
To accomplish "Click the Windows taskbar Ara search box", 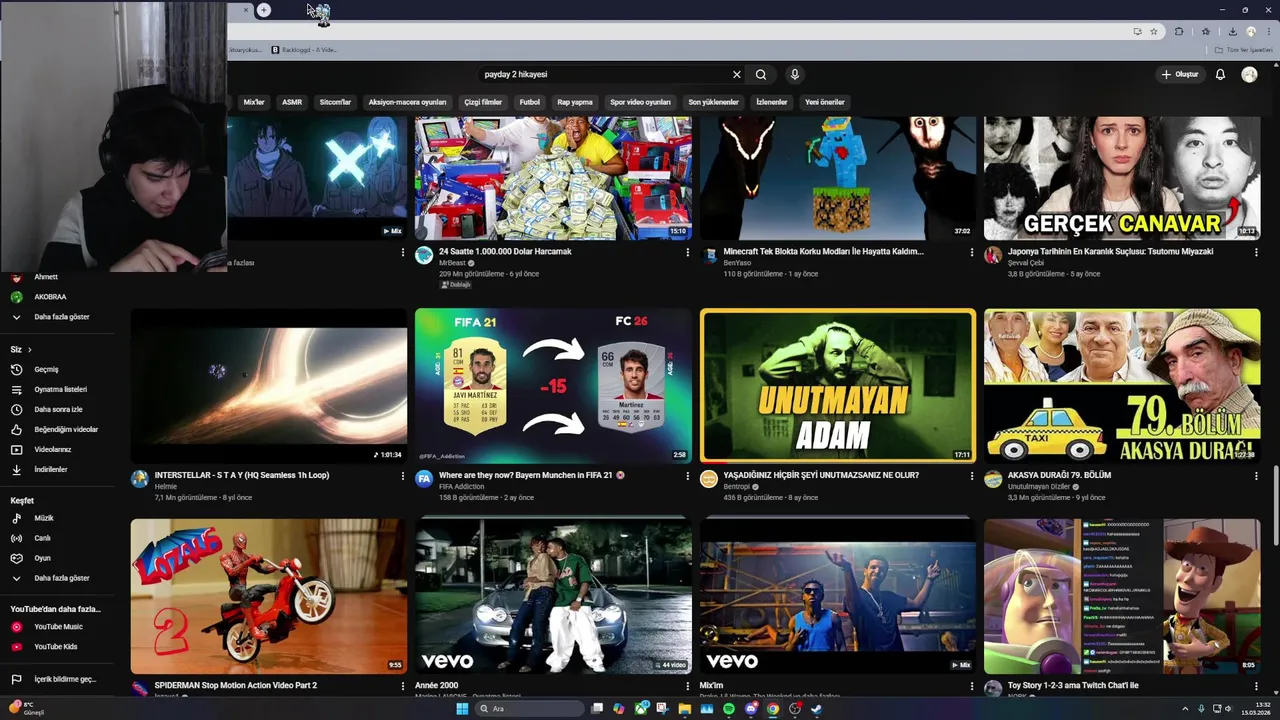I will [530, 709].
